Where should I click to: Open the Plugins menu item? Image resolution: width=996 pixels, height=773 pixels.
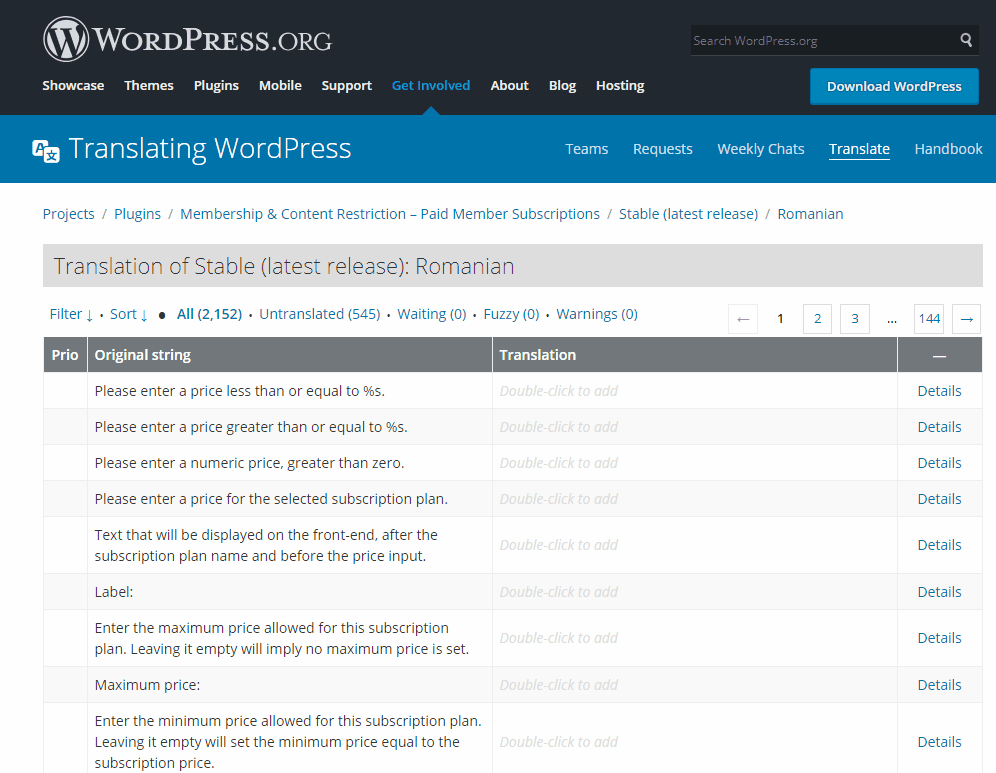click(x=216, y=85)
